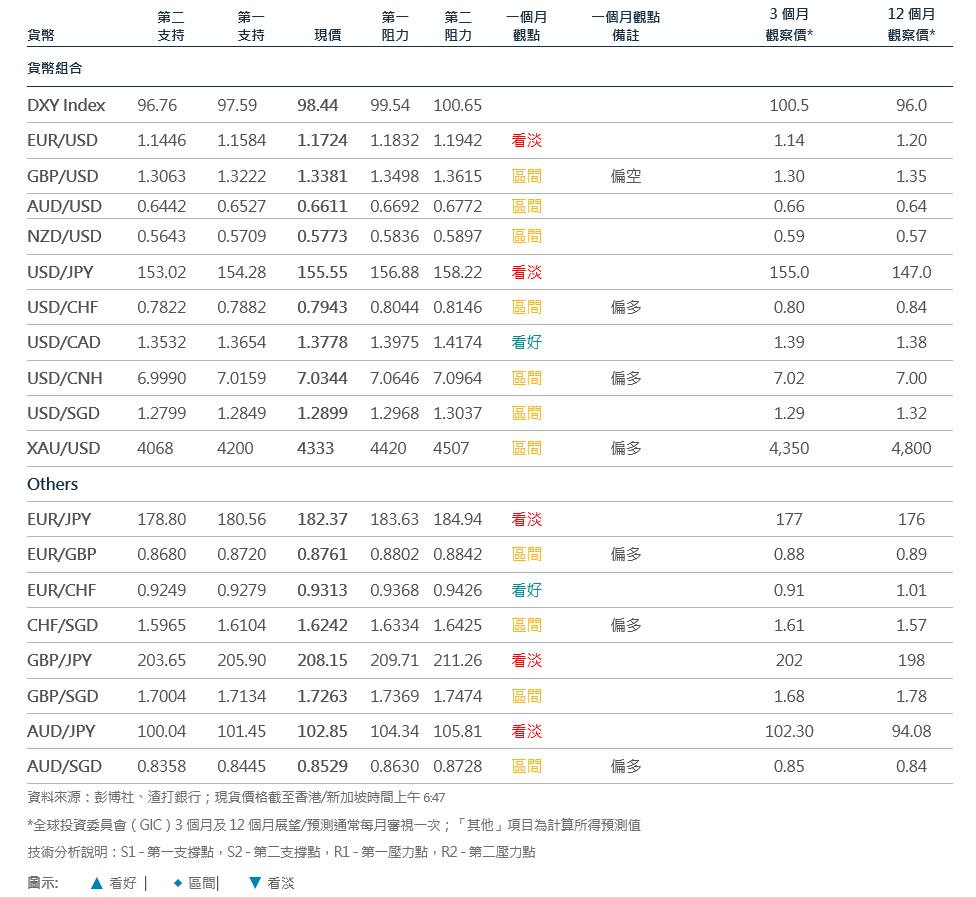Click the 貨幣組合 section heading
Viewport: 976px width, 897px height.
(54, 69)
